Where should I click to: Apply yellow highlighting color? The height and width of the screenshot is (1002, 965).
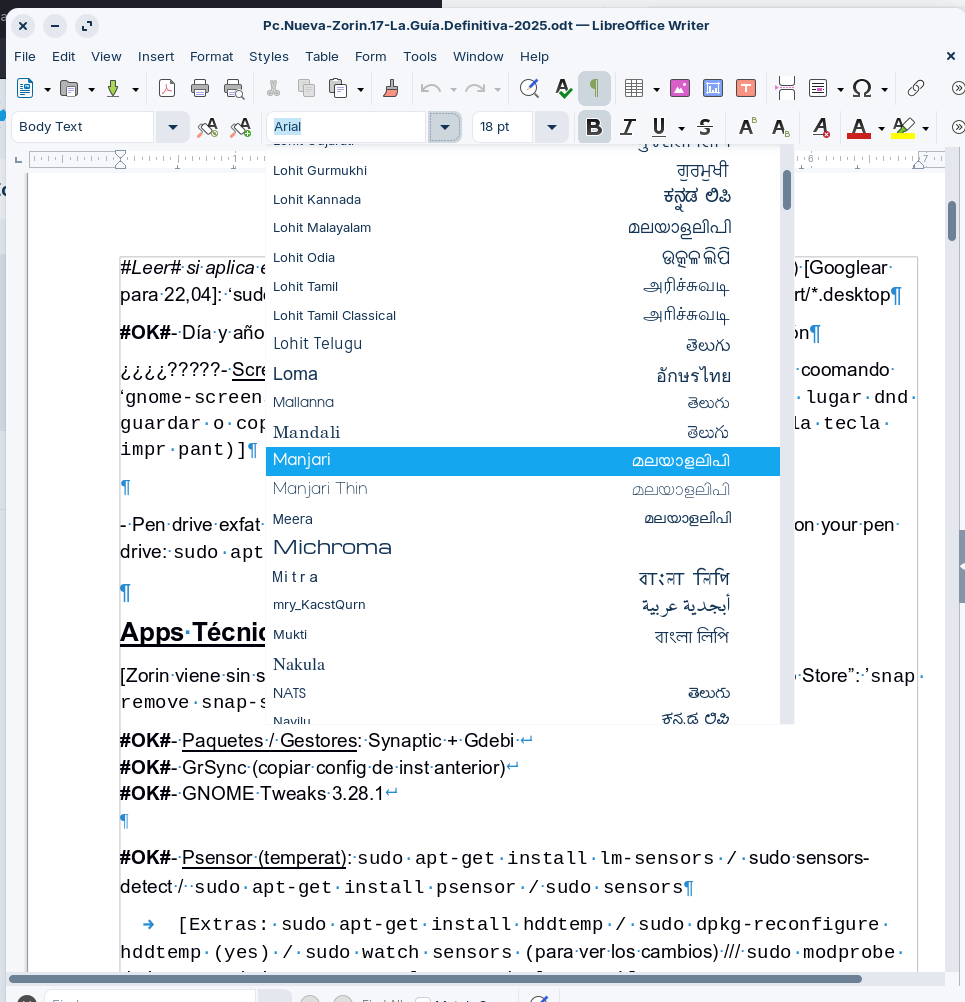(903, 128)
